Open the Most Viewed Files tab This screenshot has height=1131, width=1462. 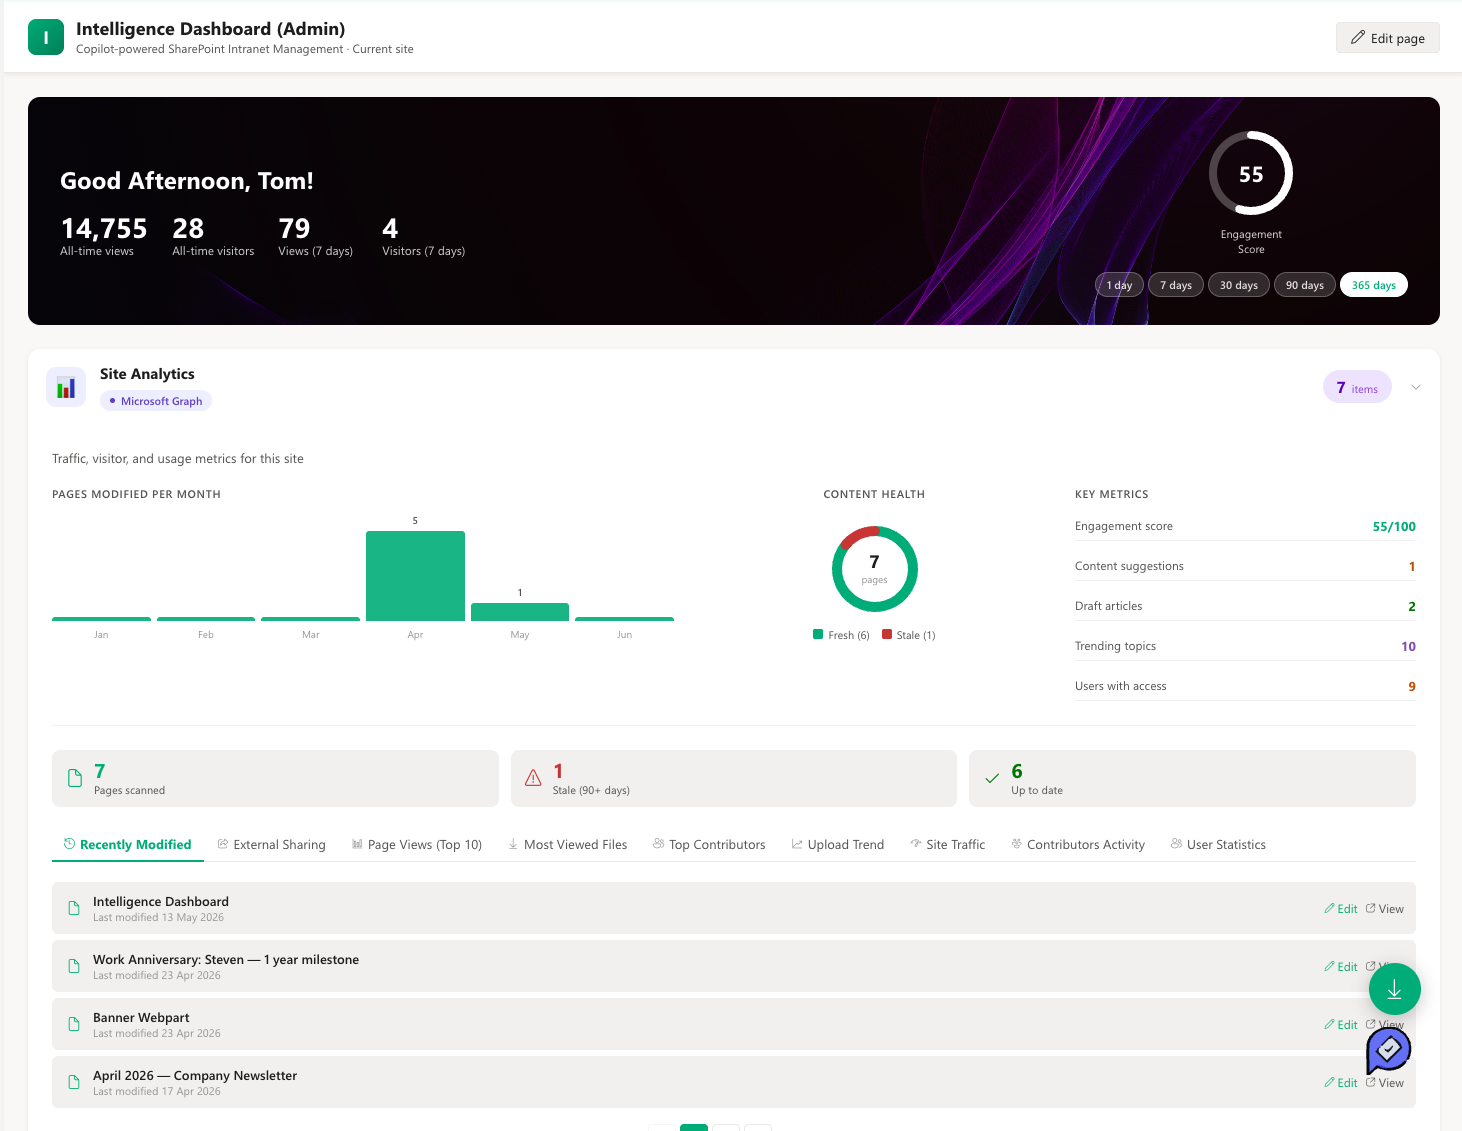coord(568,844)
